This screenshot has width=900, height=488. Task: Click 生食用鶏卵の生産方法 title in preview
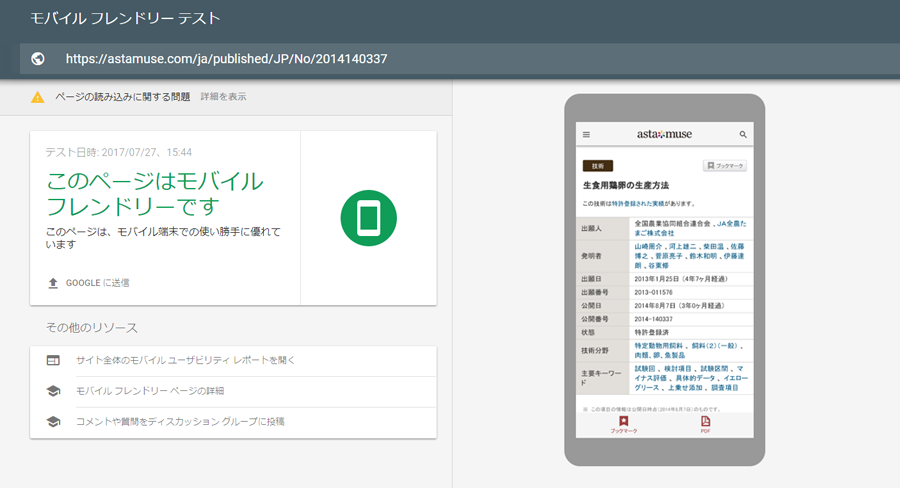coord(626,185)
